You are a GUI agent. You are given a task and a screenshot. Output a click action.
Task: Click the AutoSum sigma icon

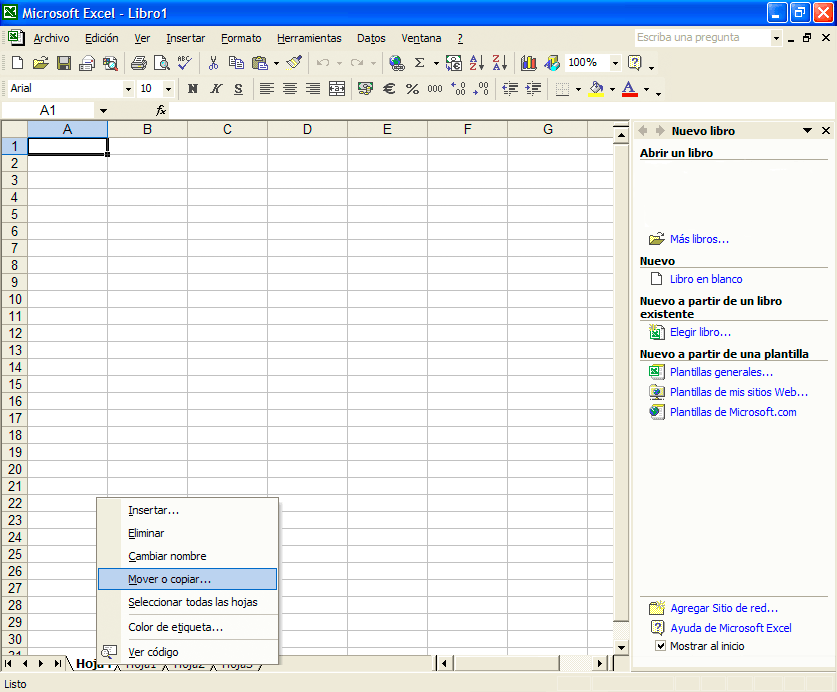tap(420, 63)
